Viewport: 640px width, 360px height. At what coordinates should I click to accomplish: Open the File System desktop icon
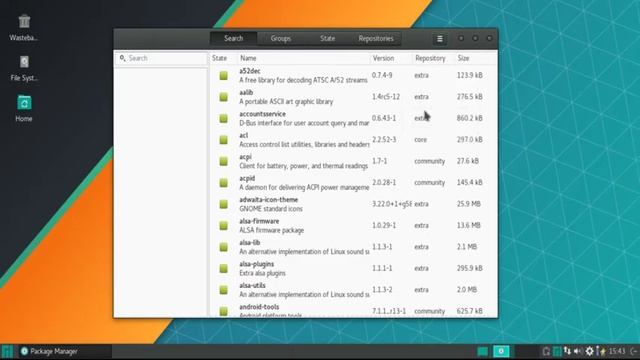coord(24,62)
